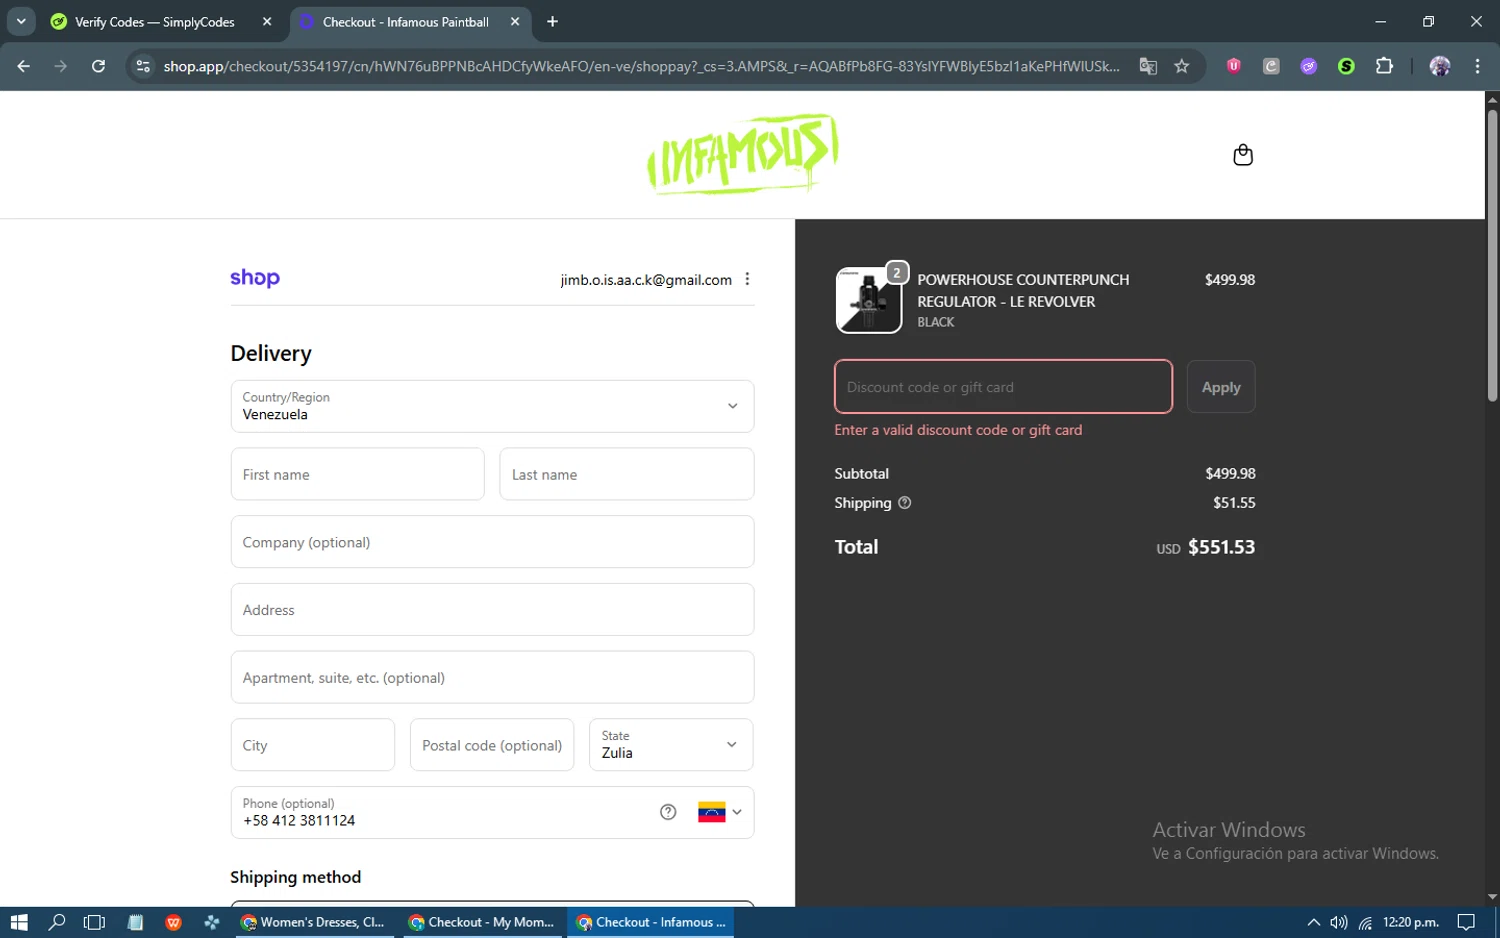Screen dimensions: 1500x938
Task: Click the Address field
Action: click(492, 610)
